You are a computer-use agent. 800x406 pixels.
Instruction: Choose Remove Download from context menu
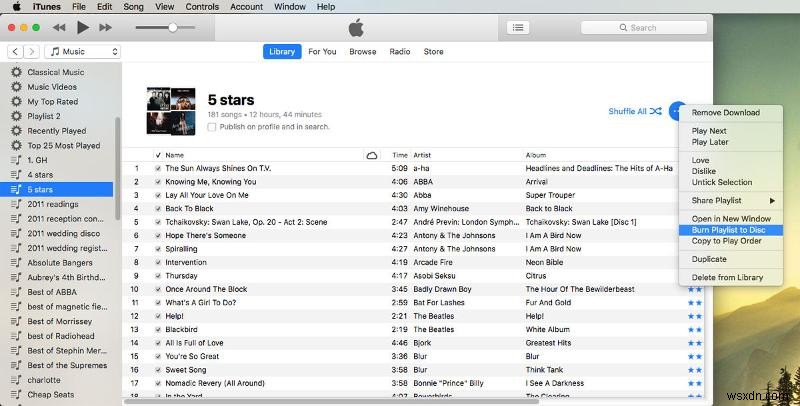[731, 113]
